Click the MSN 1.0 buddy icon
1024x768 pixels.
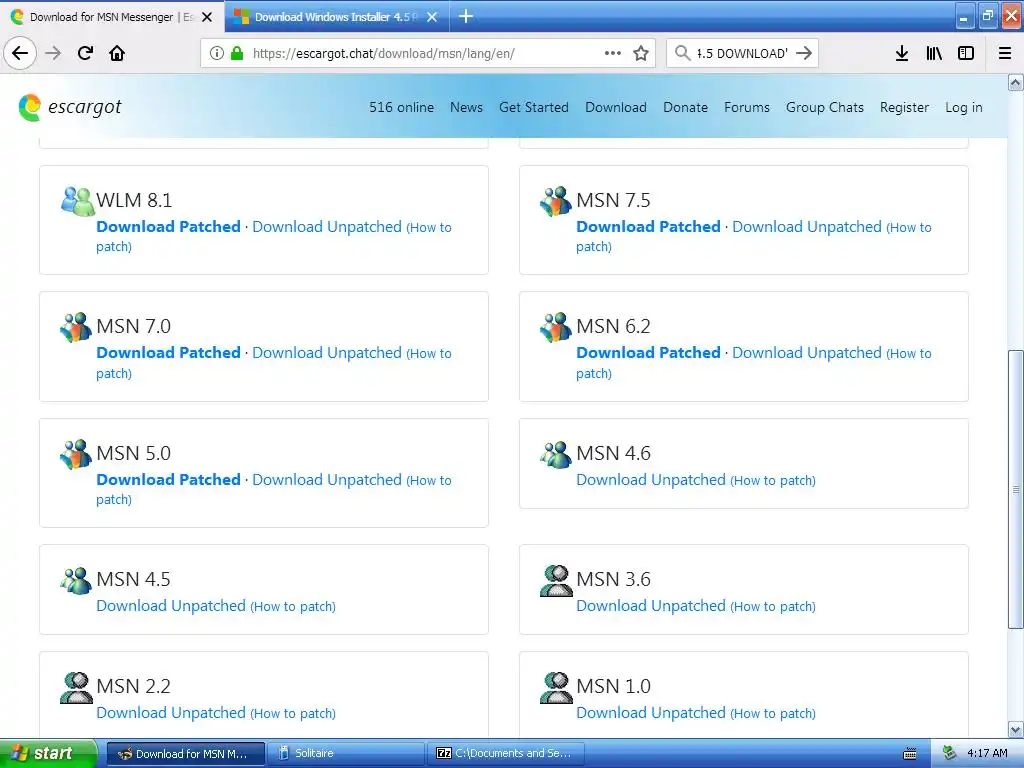(556, 688)
